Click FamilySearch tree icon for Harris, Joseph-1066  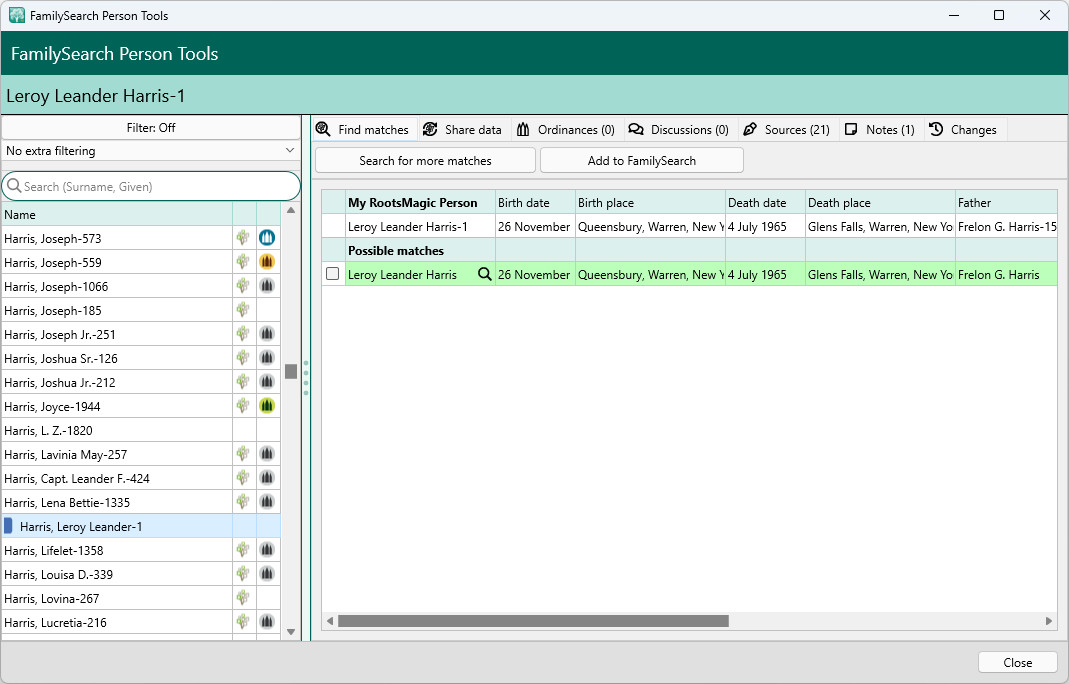pos(243,286)
